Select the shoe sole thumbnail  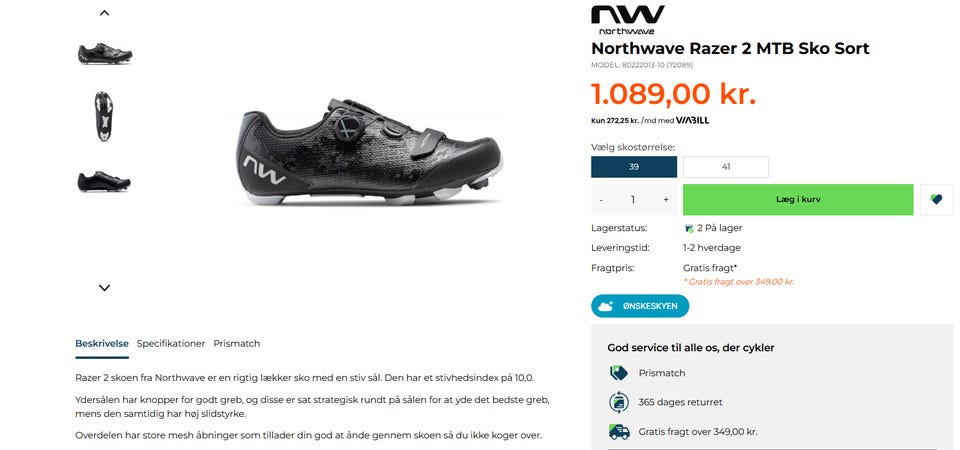coord(104,116)
